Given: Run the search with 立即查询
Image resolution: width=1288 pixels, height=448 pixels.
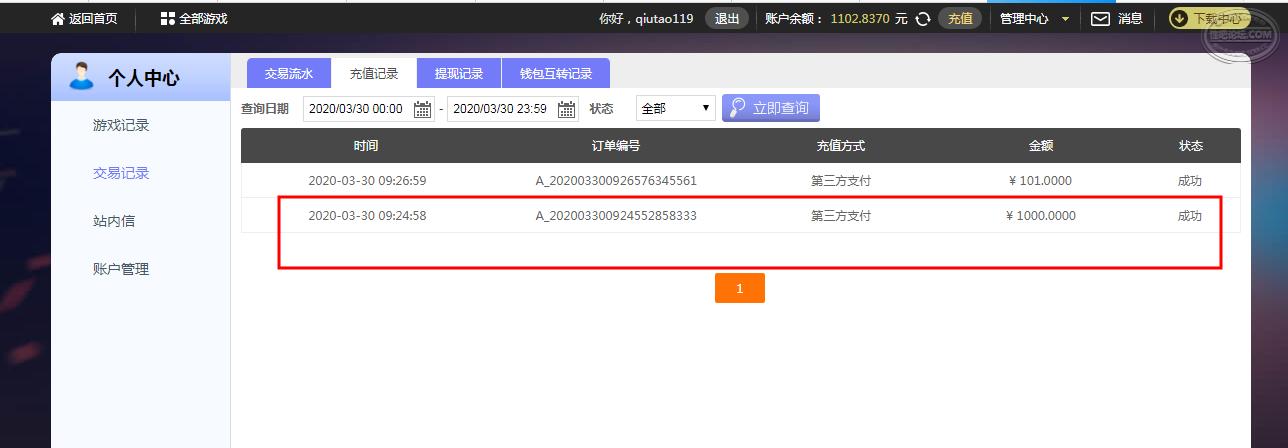Looking at the screenshot, I should (771, 108).
